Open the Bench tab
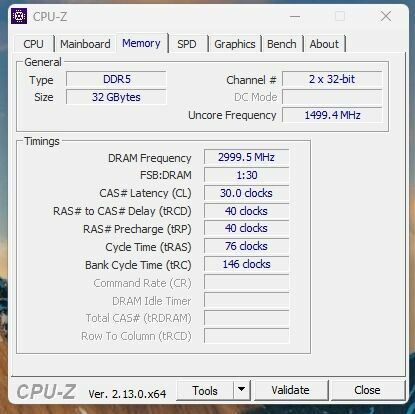Viewport: 415px width, 414px height. (282, 44)
